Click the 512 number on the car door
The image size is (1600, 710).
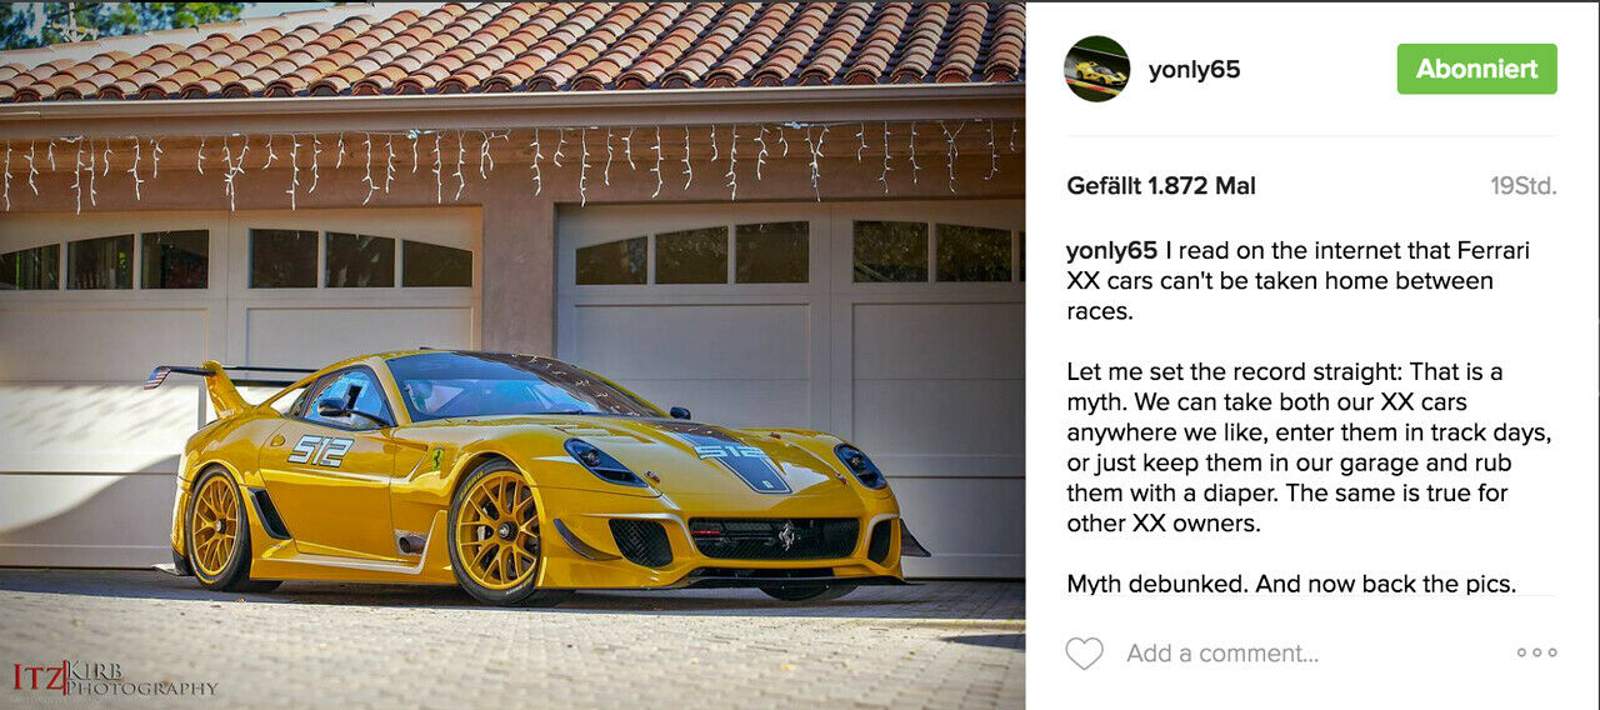(x=320, y=451)
